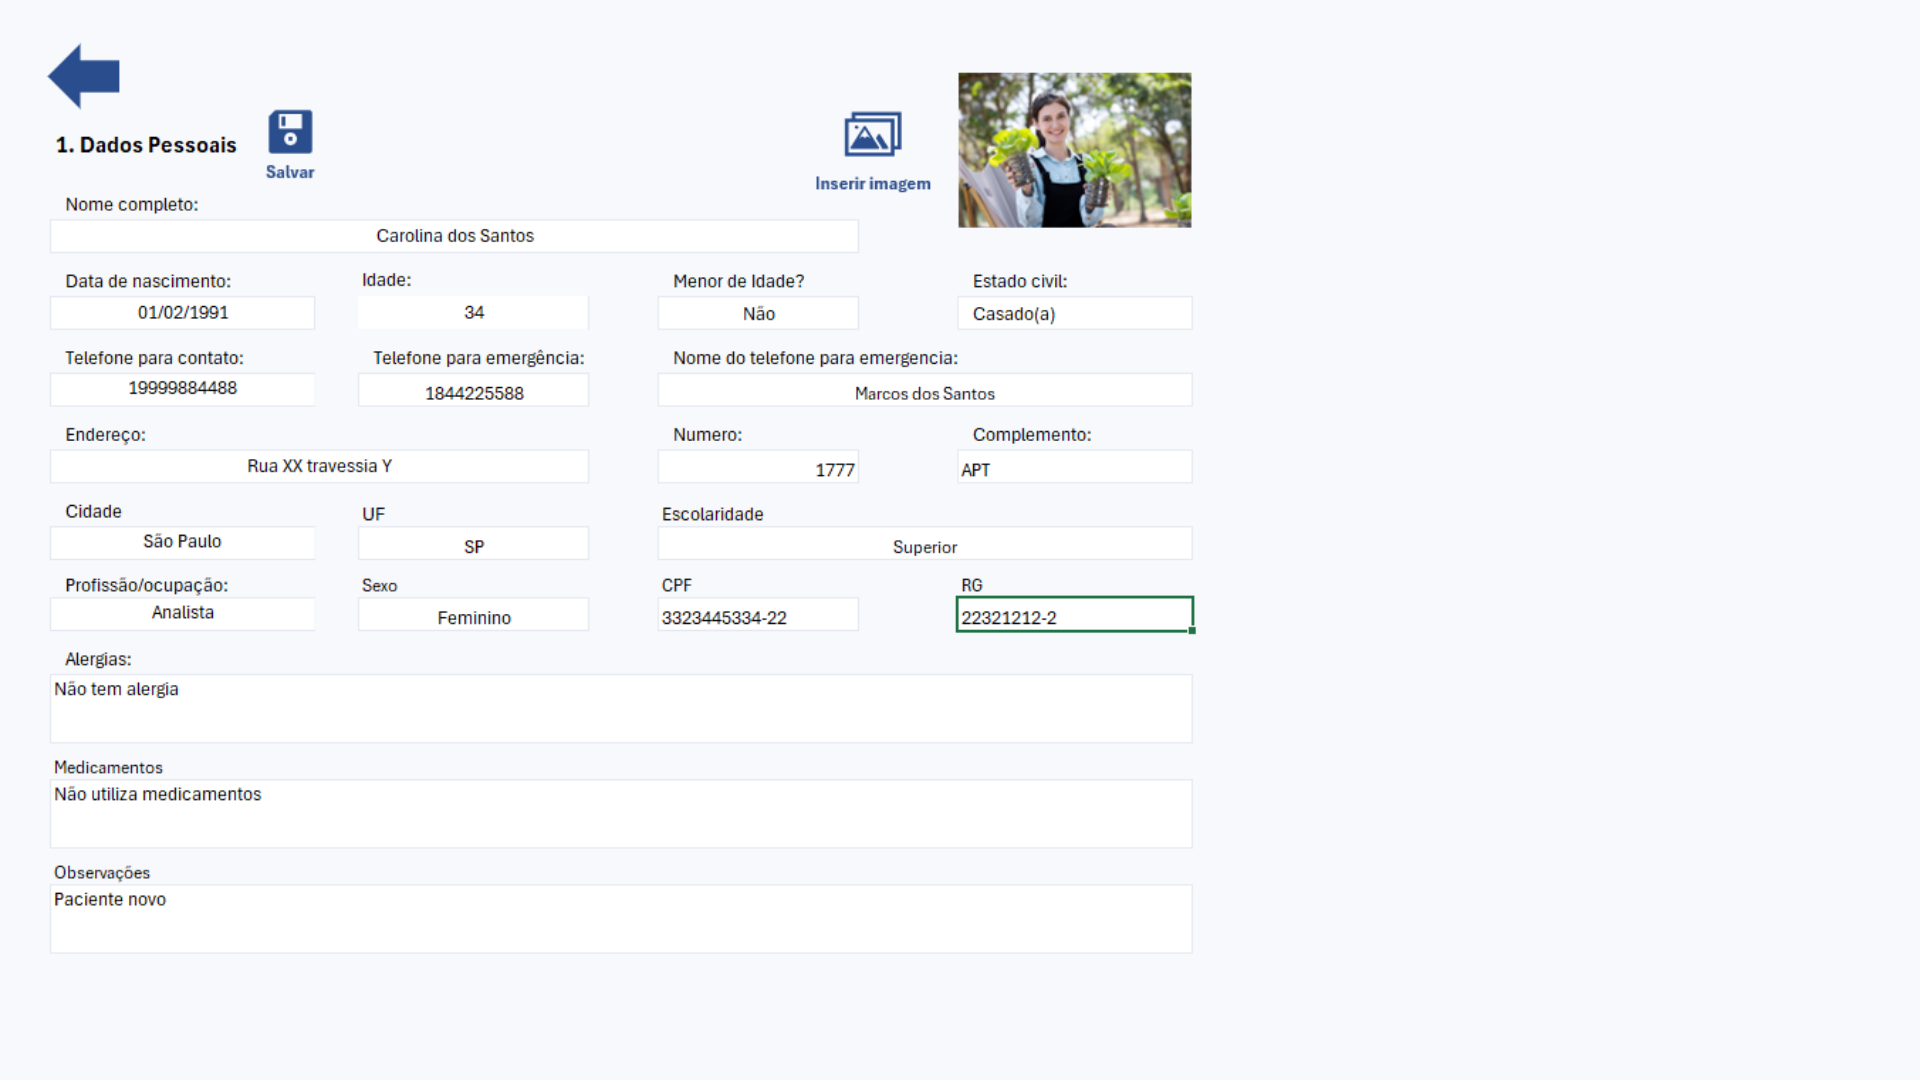Click the Salvar floppy disk icon
Viewport: 1920px width, 1080px height.
coord(290,131)
